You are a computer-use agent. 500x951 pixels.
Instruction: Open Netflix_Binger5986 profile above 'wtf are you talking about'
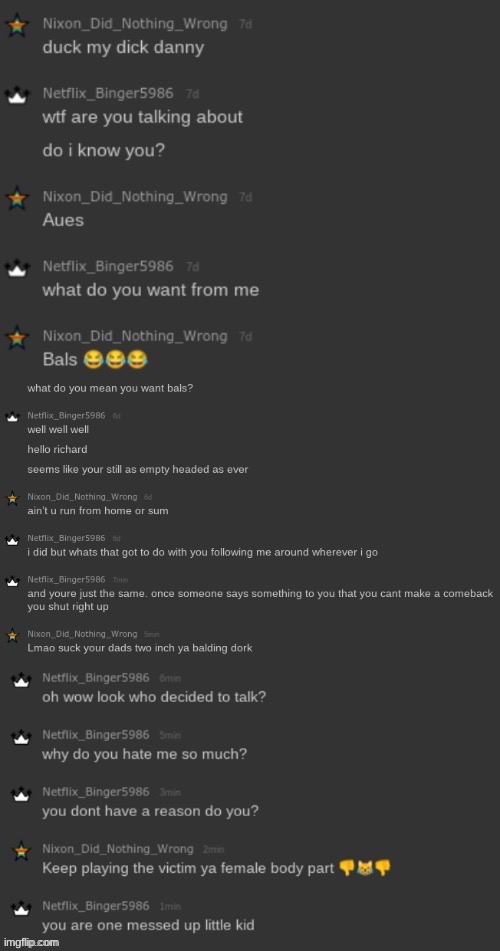107,93
